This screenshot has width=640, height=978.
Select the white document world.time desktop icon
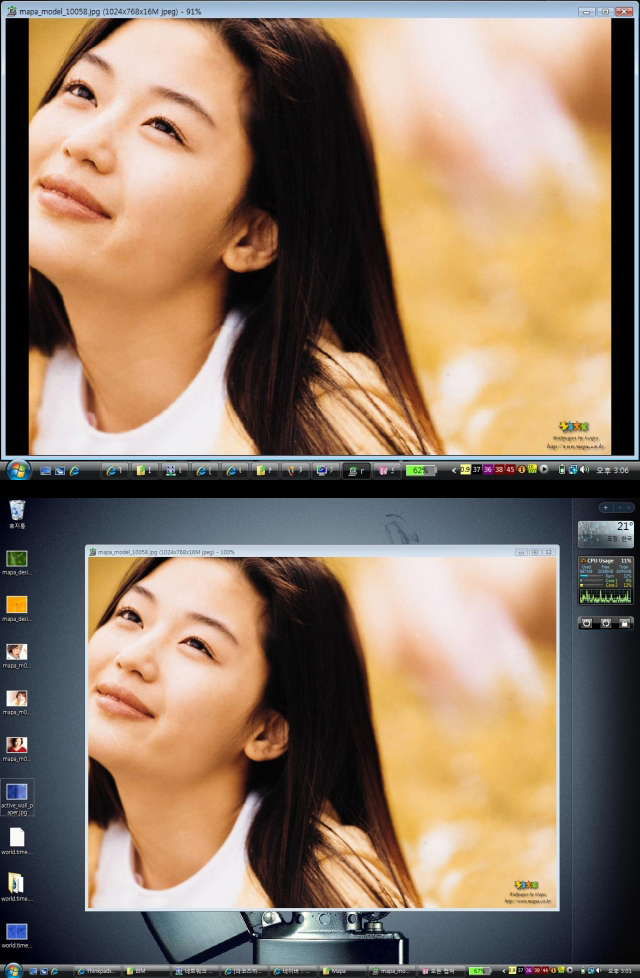tap(17, 841)
